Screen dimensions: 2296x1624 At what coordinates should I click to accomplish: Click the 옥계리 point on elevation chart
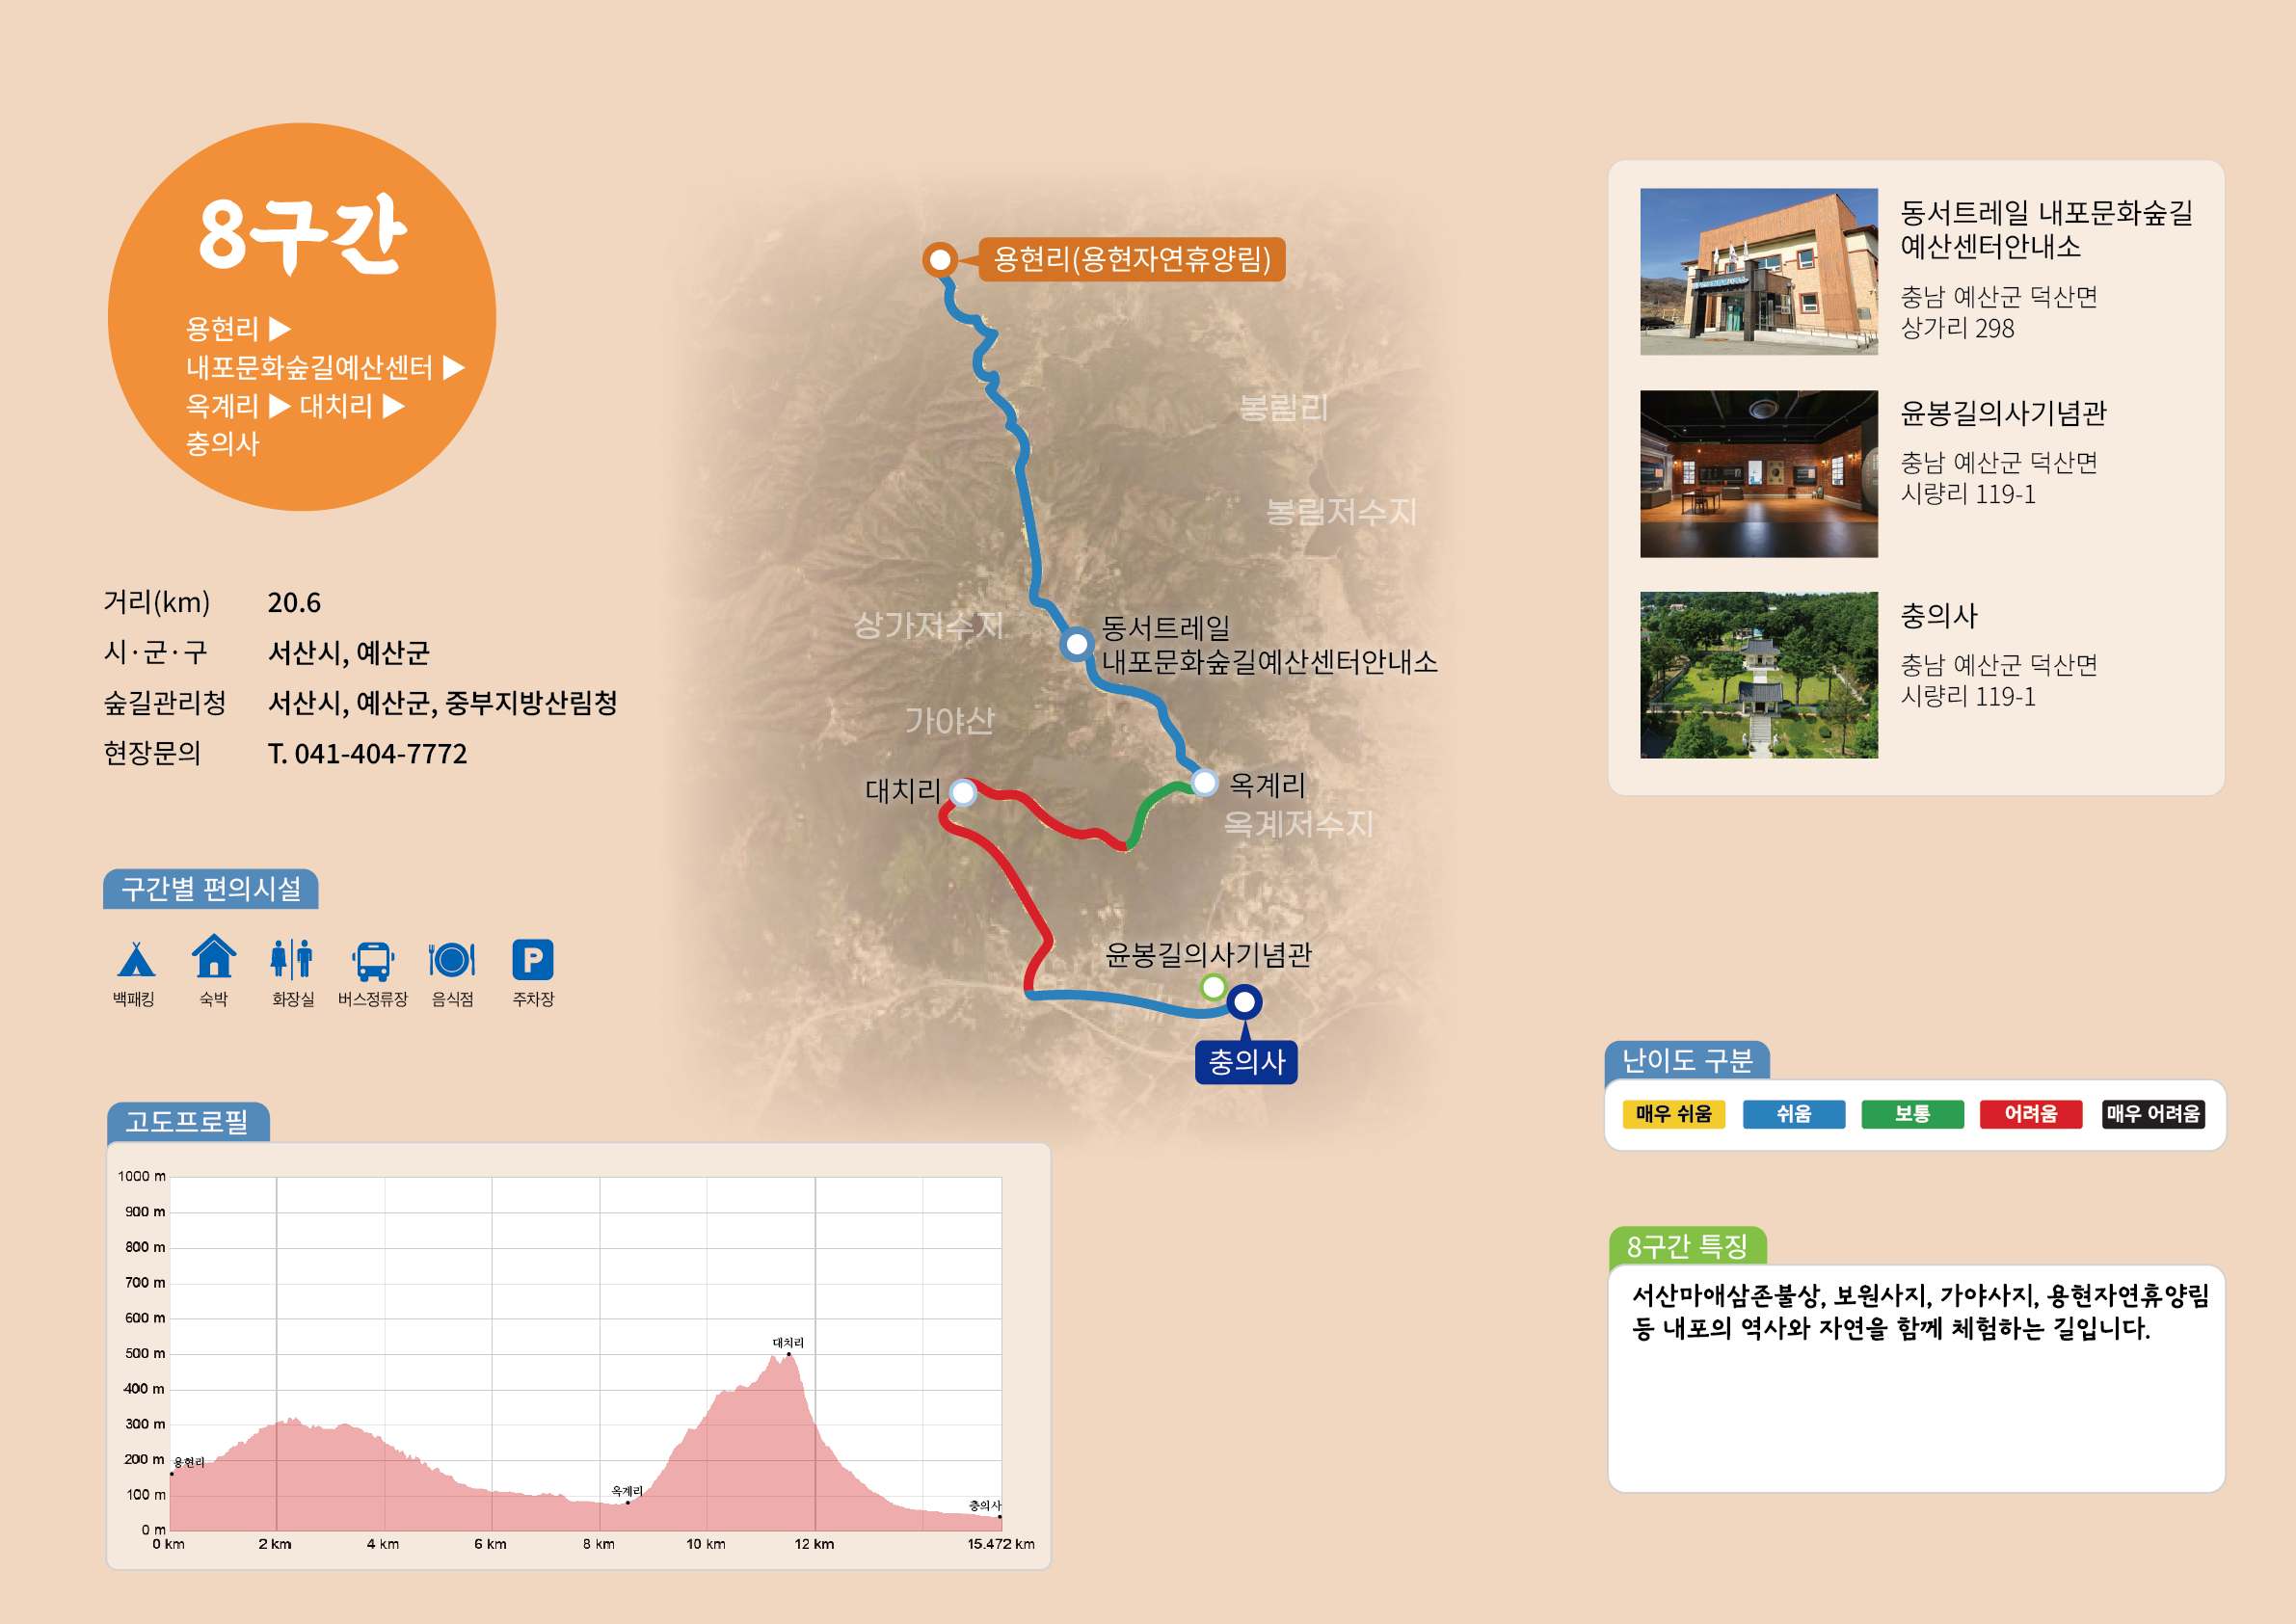tap(628, 1502)
